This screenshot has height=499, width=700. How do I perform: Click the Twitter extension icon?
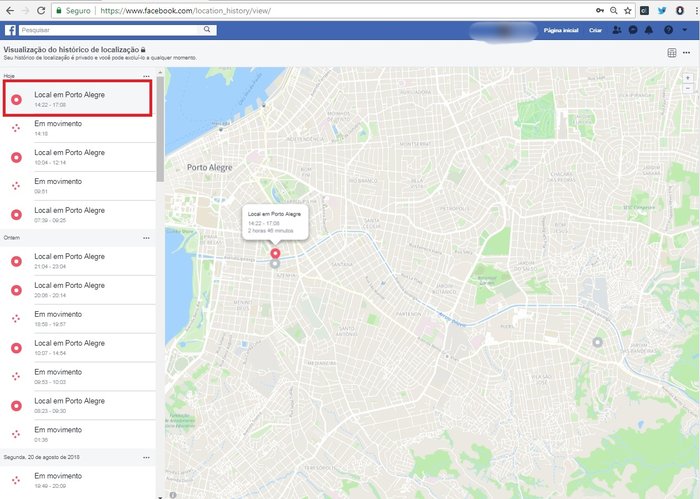(662, 10)
